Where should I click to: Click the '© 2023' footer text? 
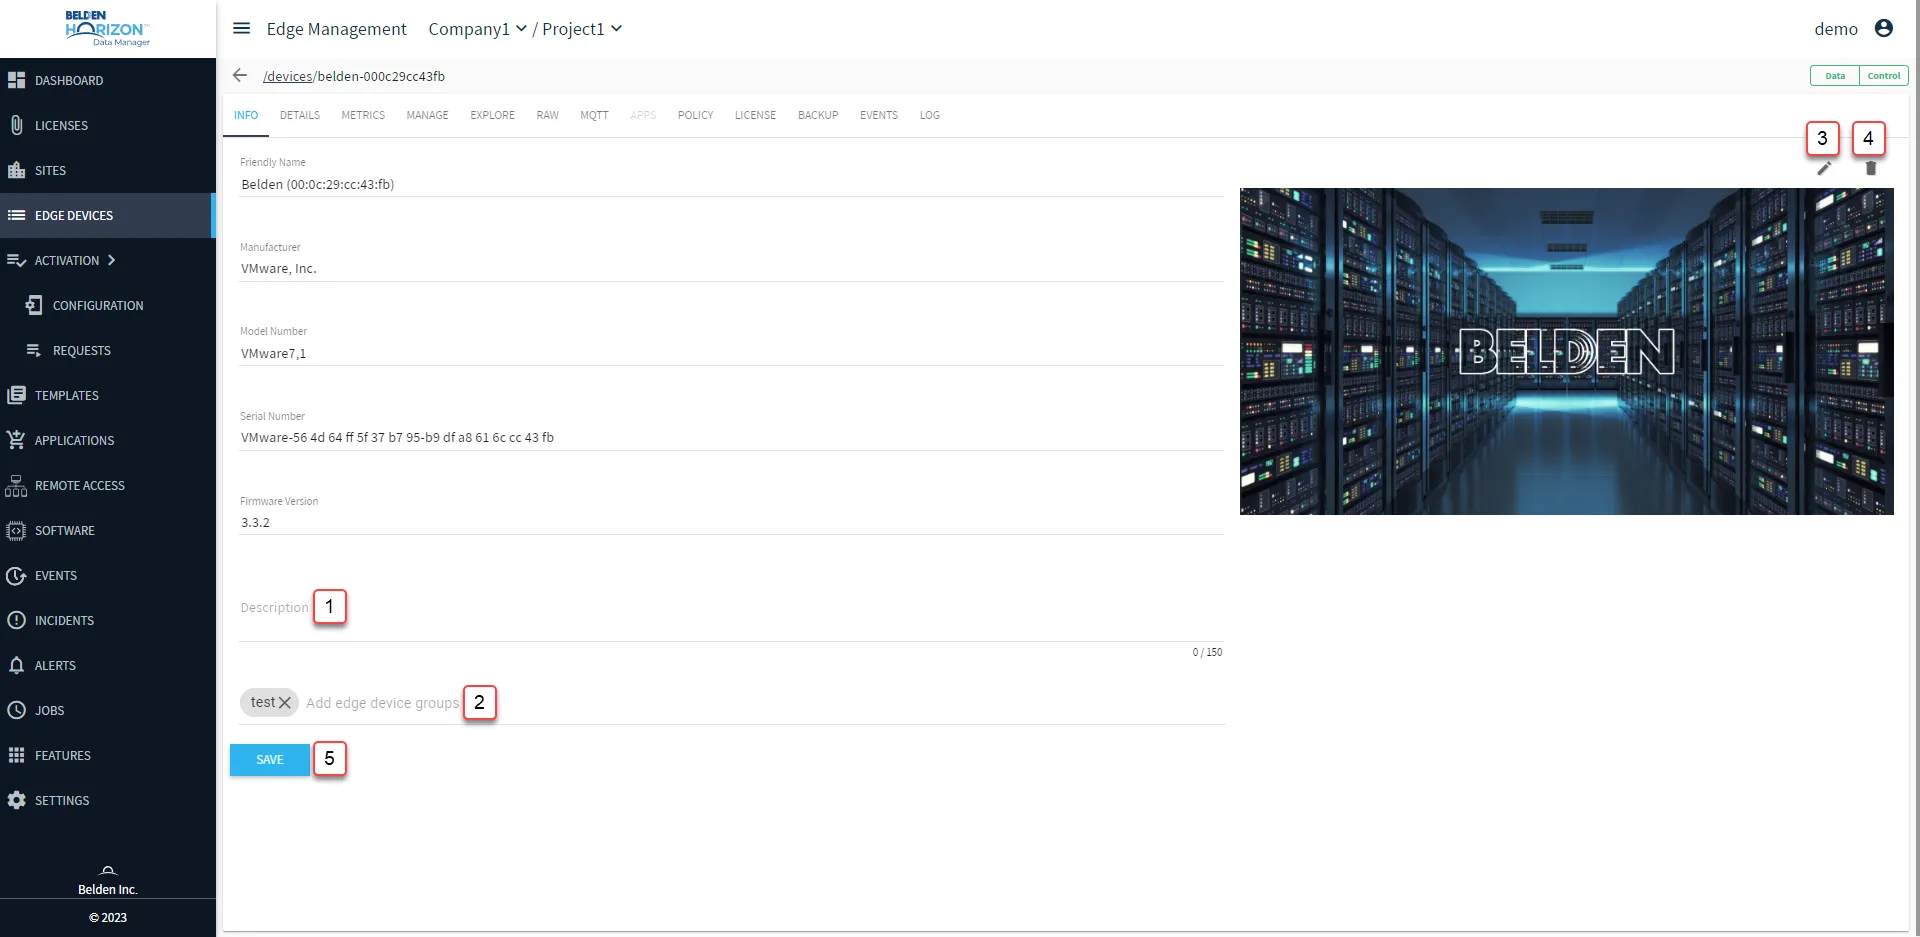(x=108, y=917)
